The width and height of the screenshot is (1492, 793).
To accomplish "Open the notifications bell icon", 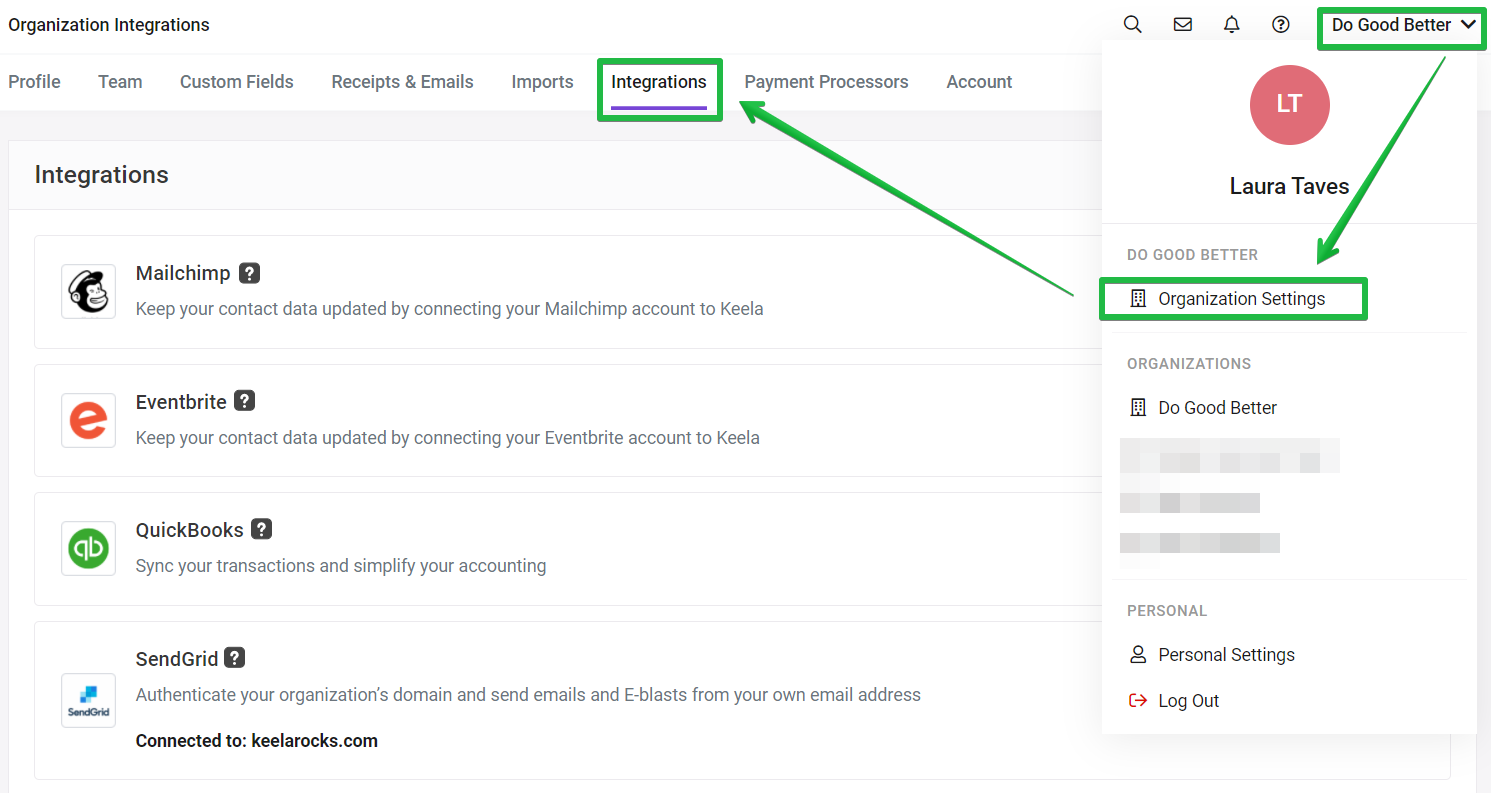I will 1232,25.
